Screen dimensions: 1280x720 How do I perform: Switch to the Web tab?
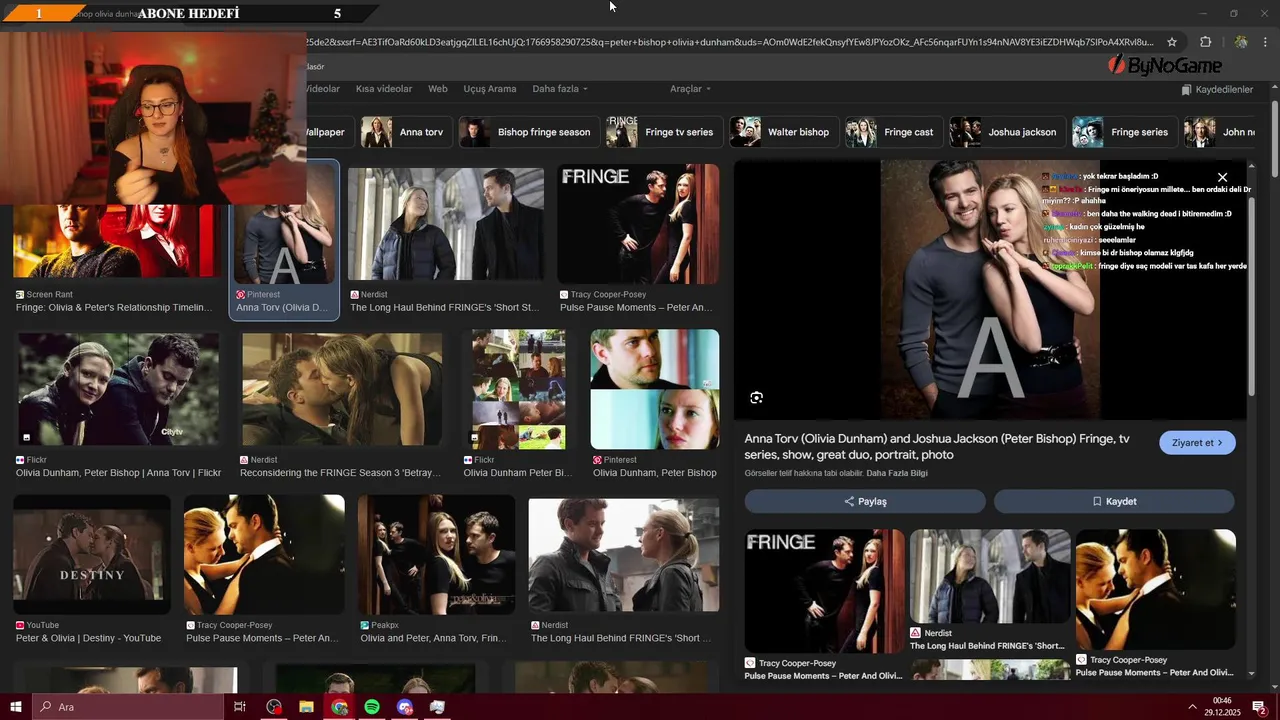(438, 89)
